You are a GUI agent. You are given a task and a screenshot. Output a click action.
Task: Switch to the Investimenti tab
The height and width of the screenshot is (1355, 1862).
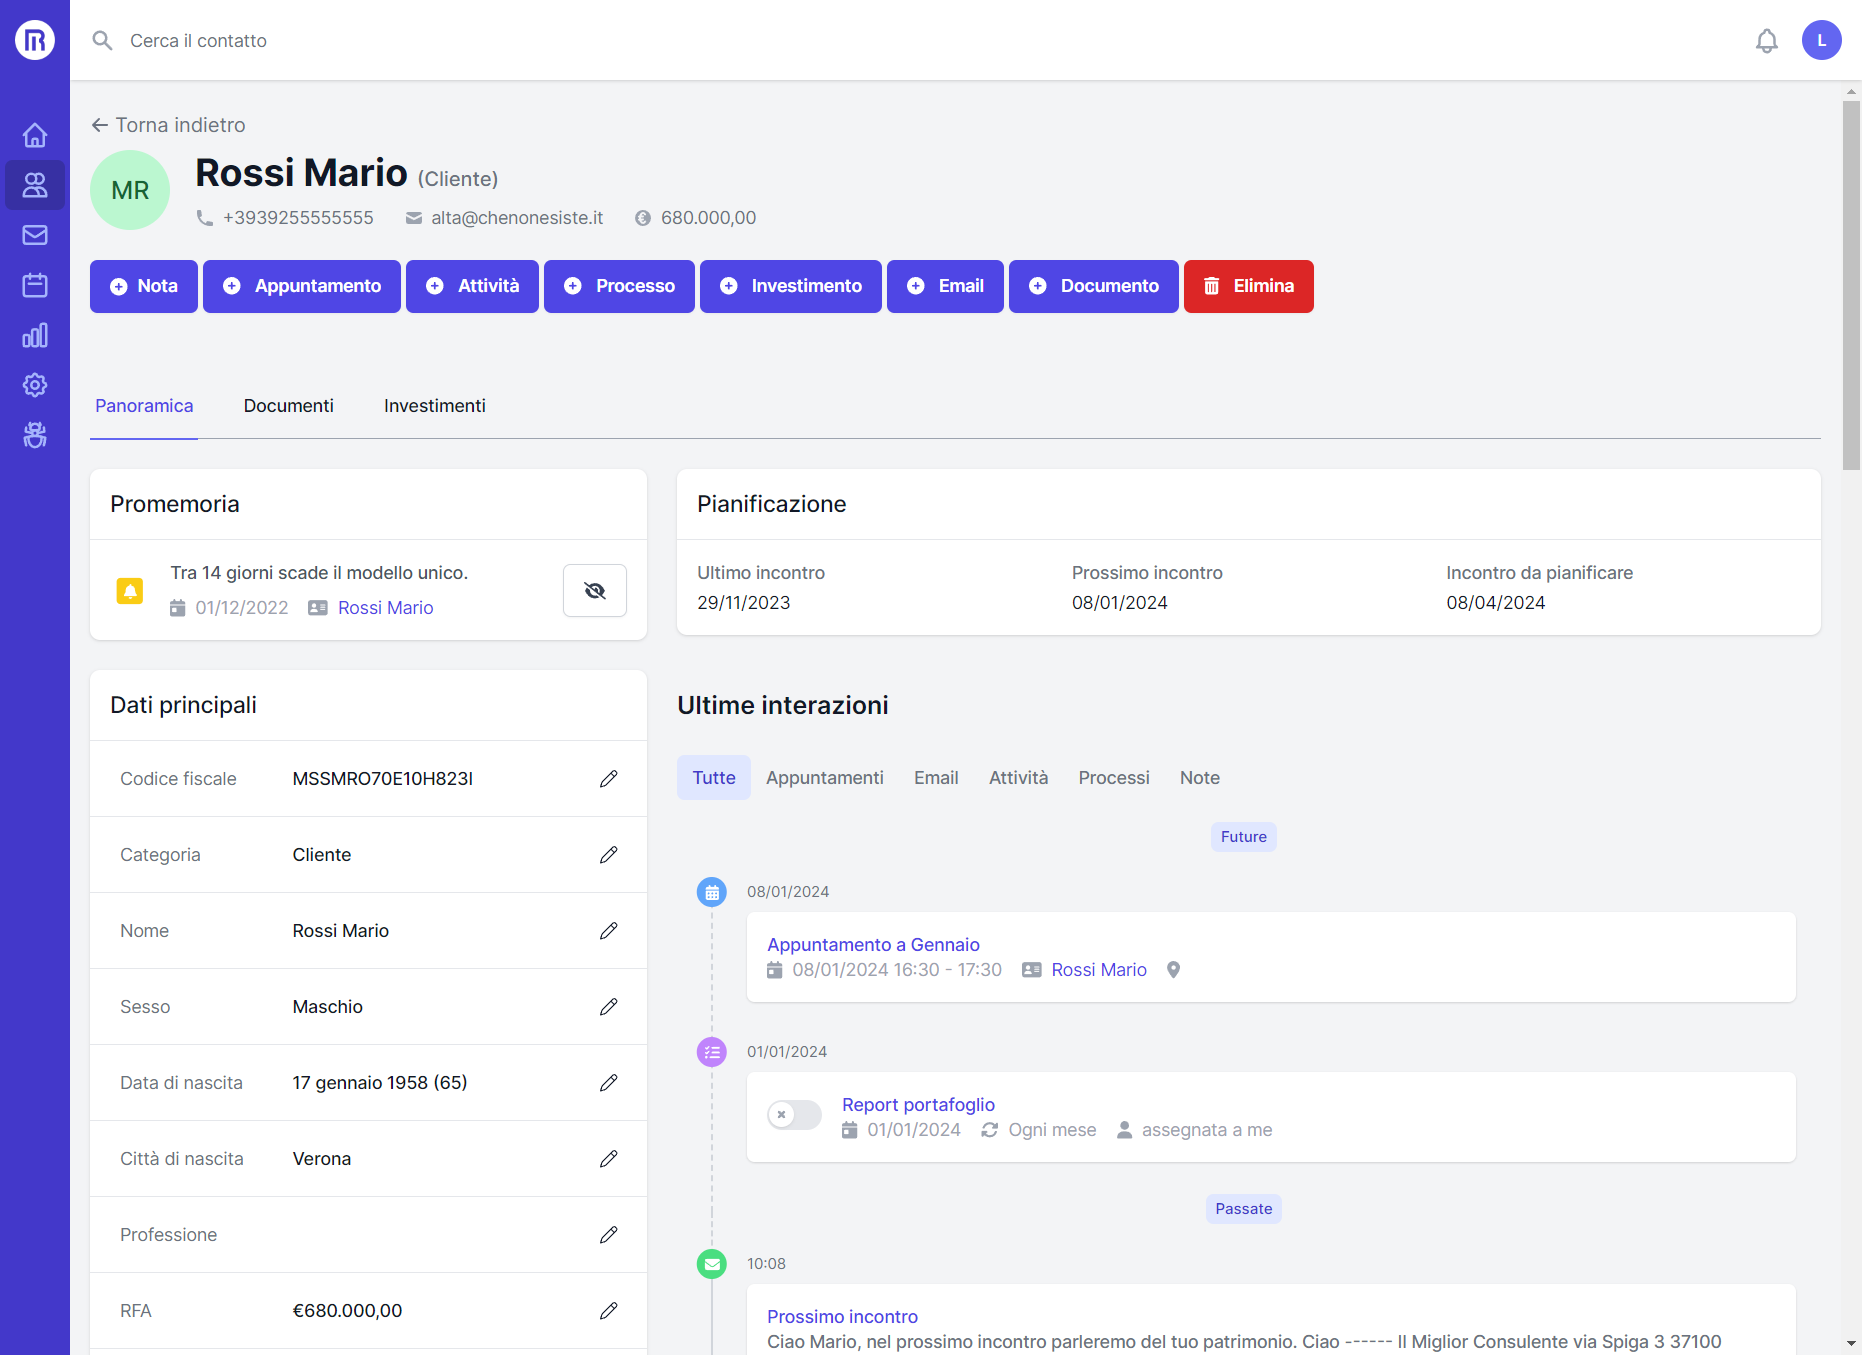[x=435, y=406]
